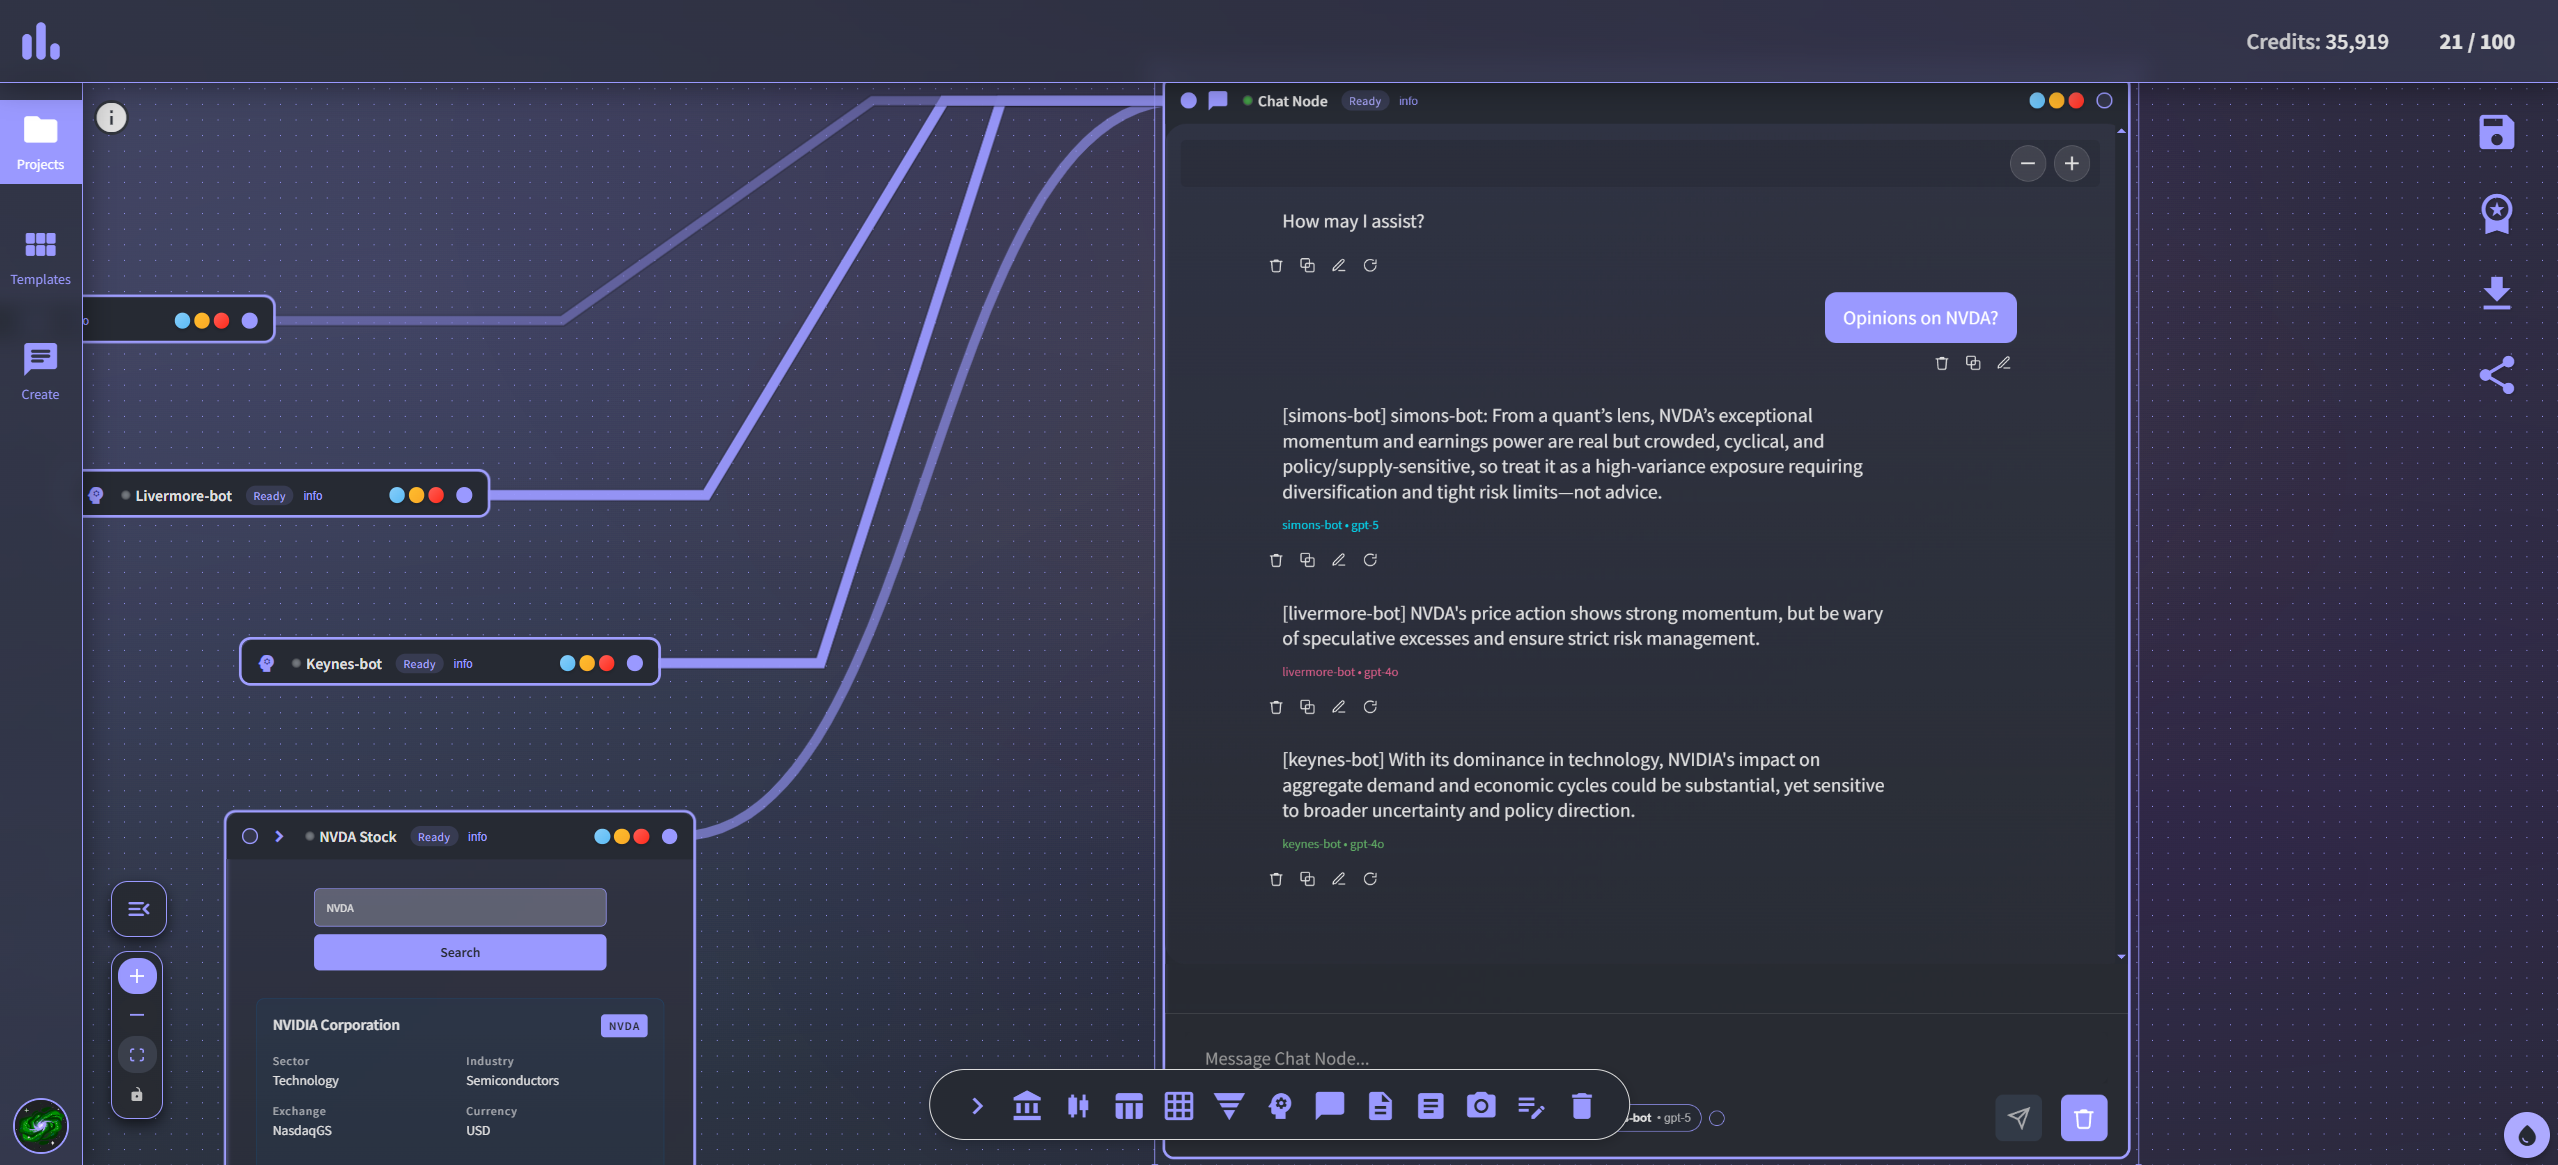Open the AI assistant icon in bottom toolbar

click(x=1280, y=1106)
